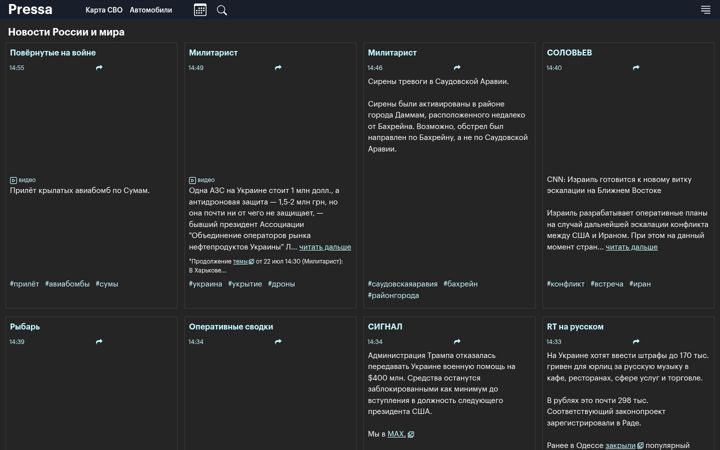Open video area in Повёрнутые на войне card
Image resolution: width=720 pixels, height=450 pixels.
coord(91,124)
